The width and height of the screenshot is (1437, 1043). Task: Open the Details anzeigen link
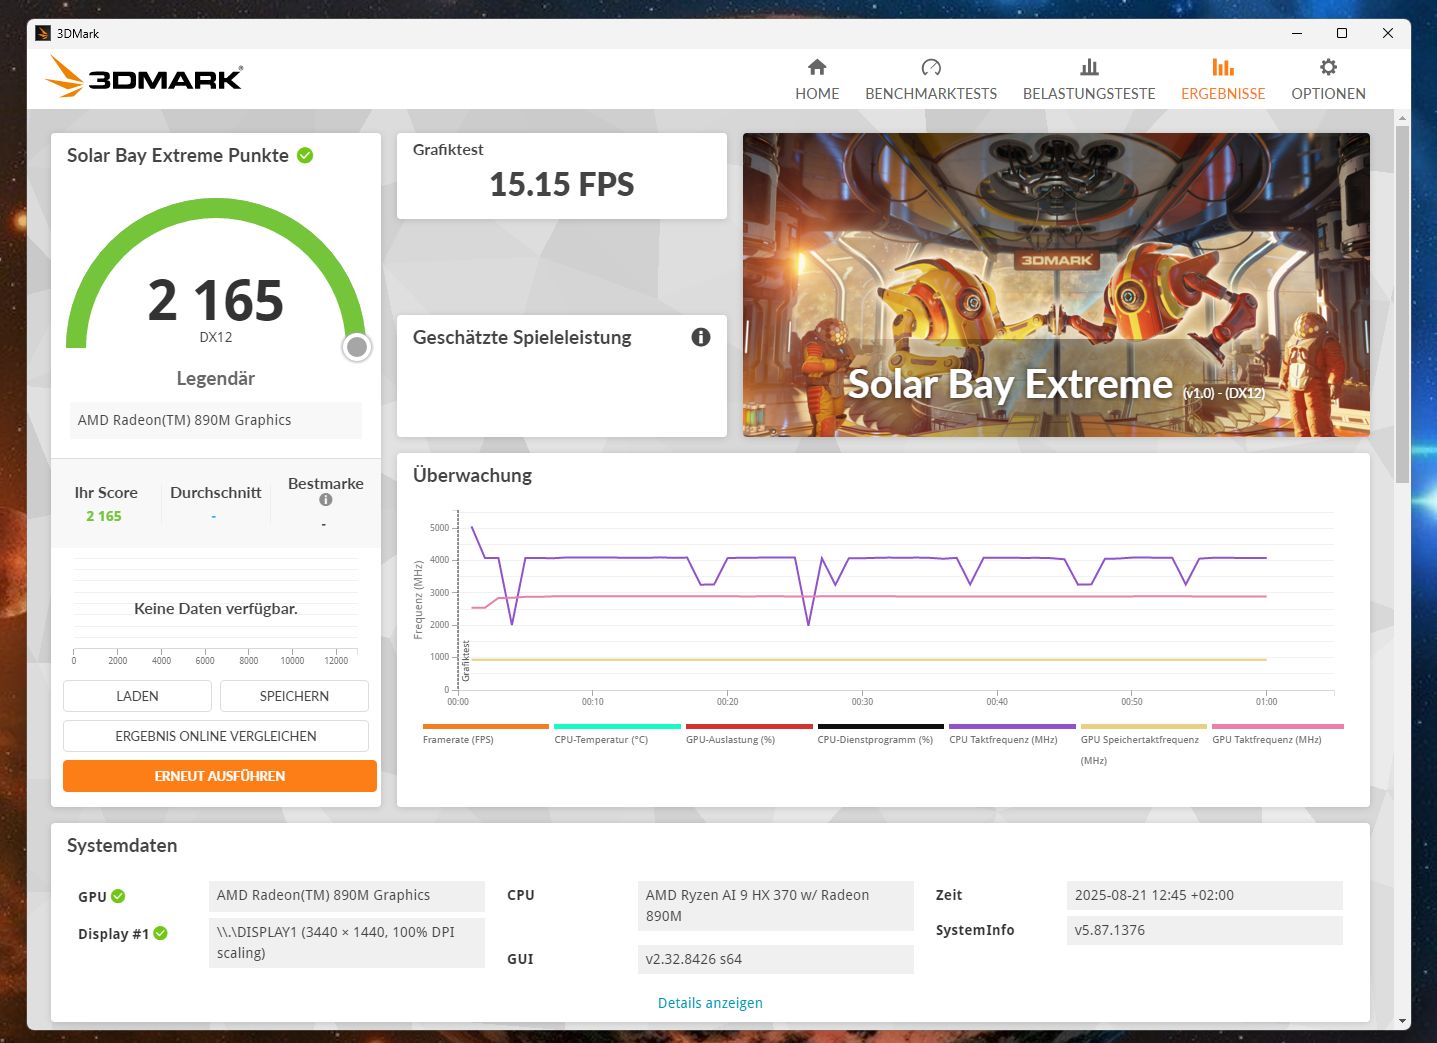pos(710,1003)
